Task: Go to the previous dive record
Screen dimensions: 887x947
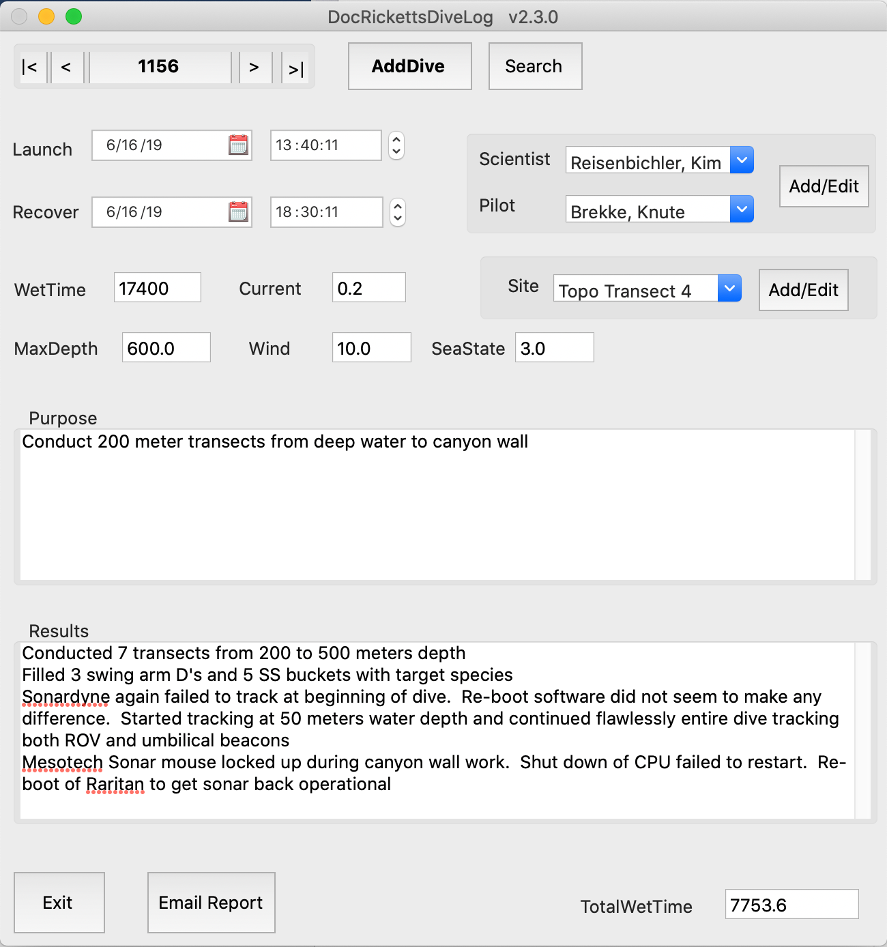Action: click(66, 67)
